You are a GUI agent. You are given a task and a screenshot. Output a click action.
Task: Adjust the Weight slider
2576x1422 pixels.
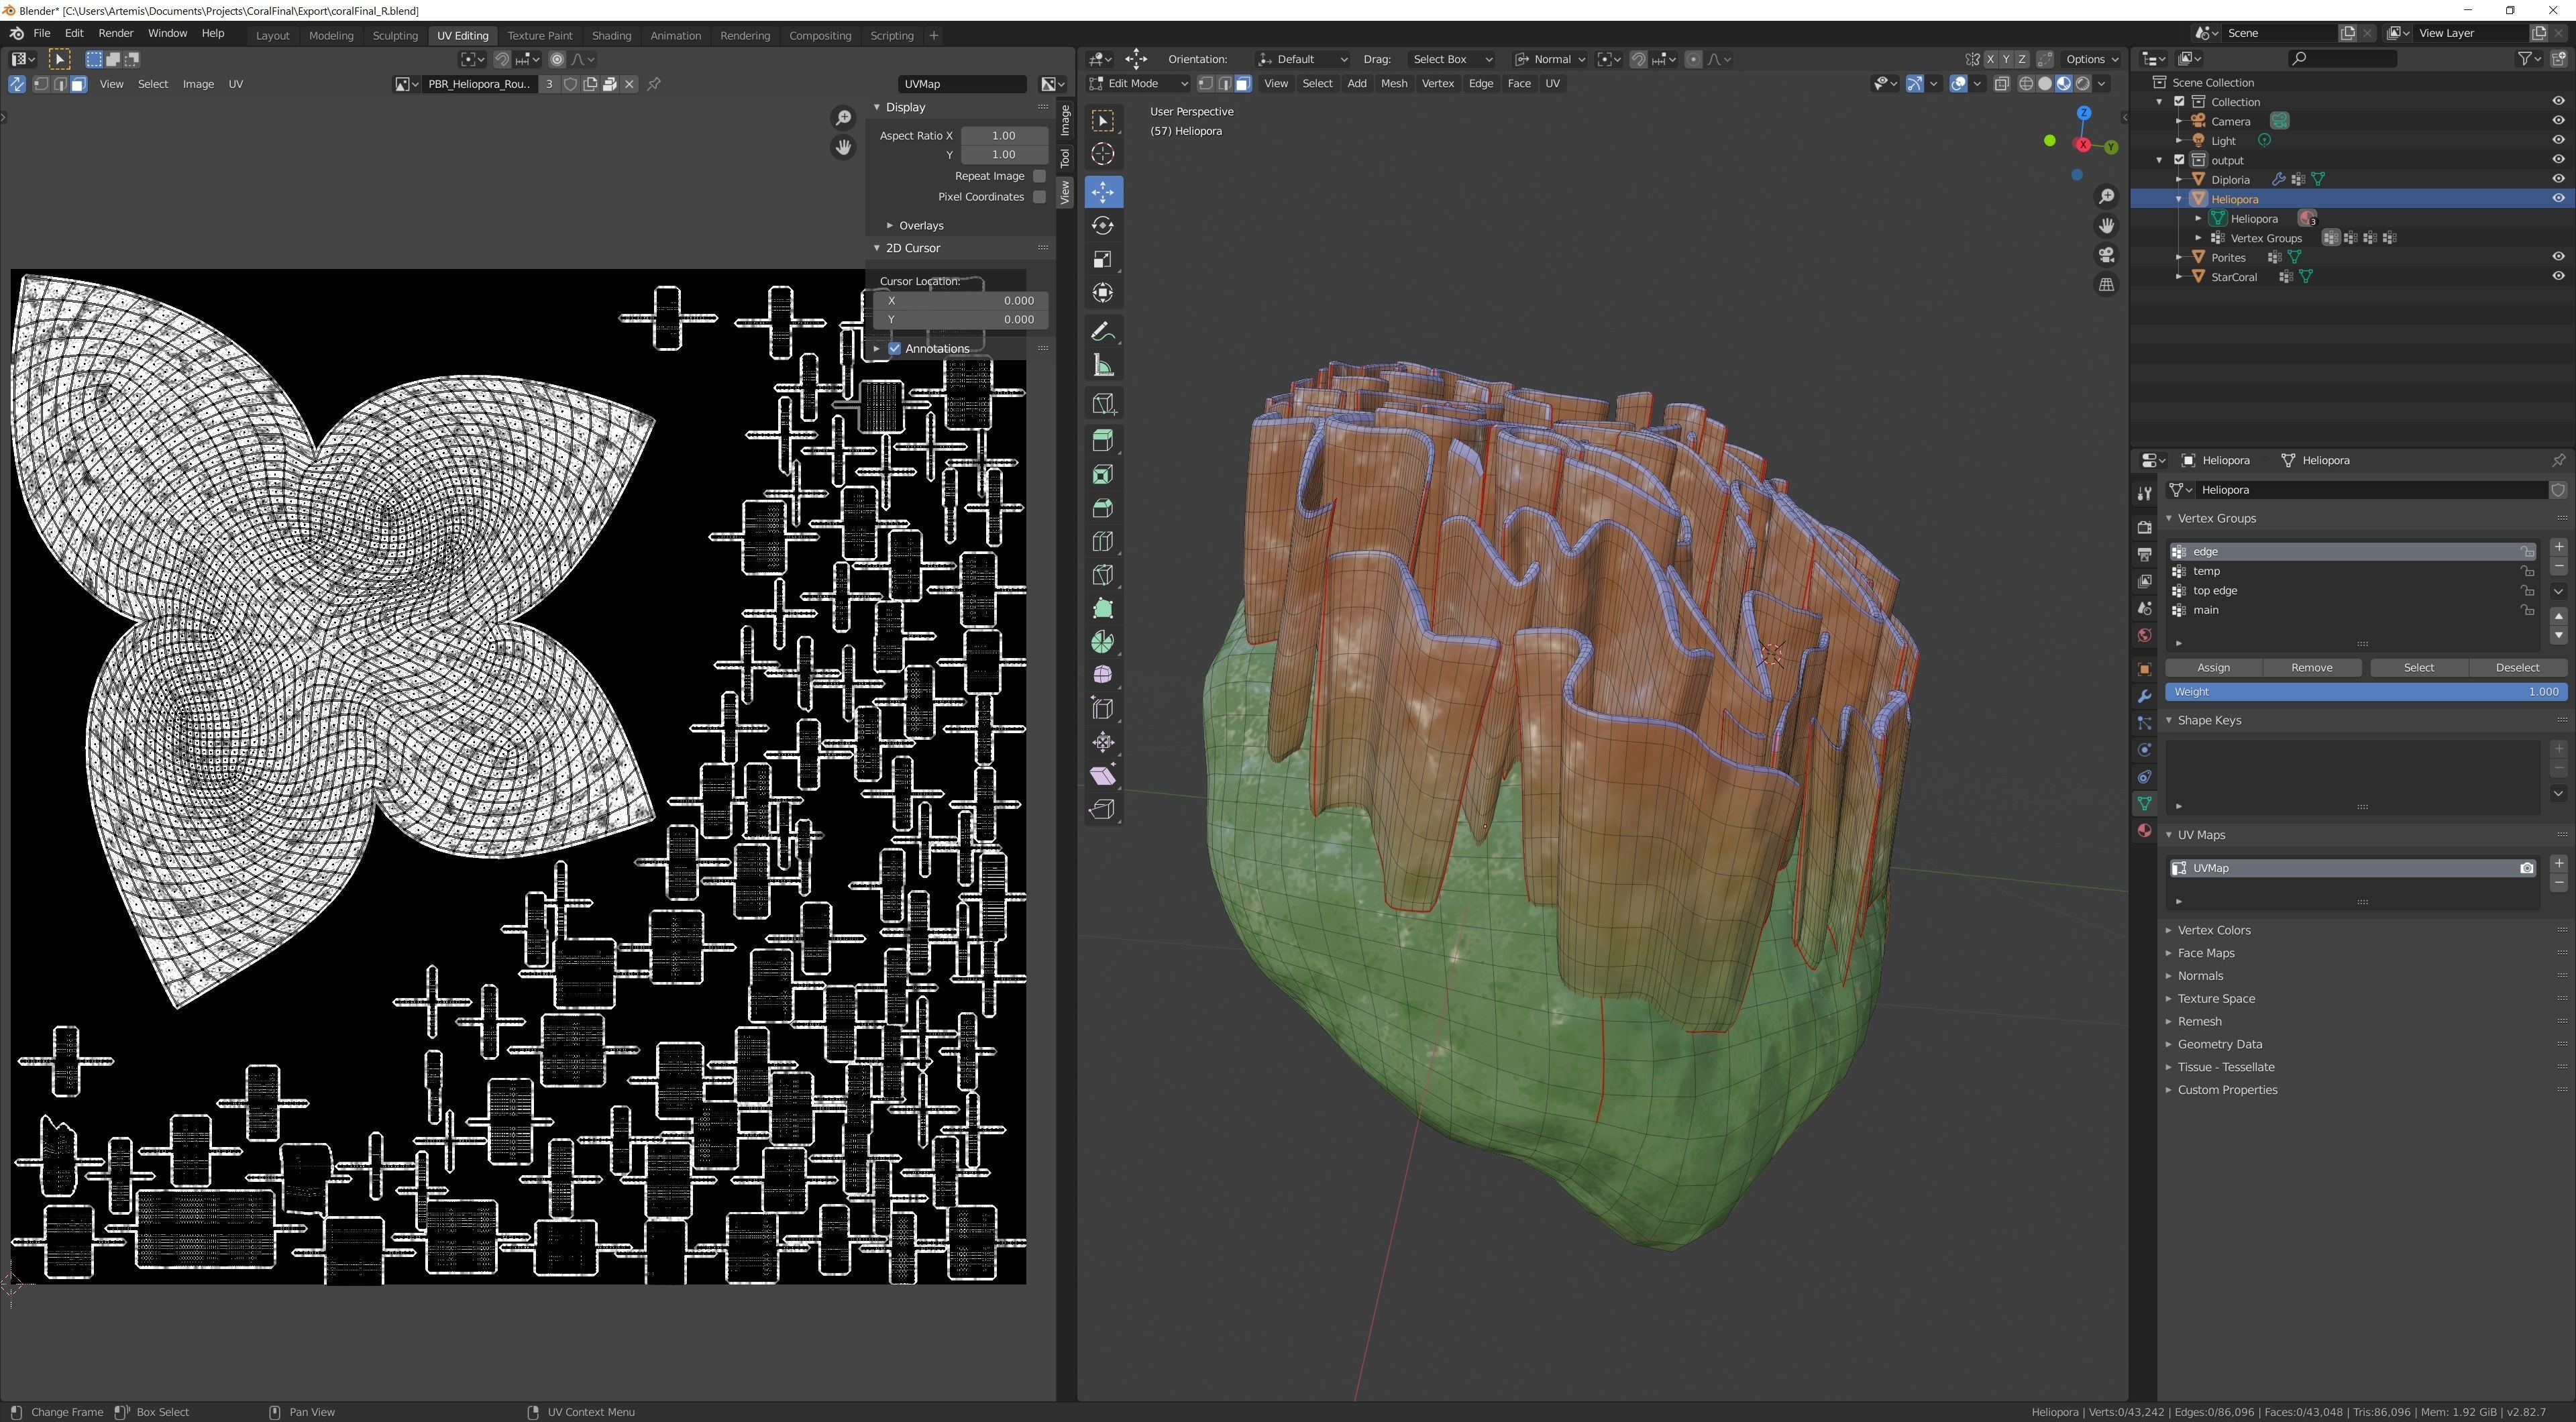(x=2365, y=692)
